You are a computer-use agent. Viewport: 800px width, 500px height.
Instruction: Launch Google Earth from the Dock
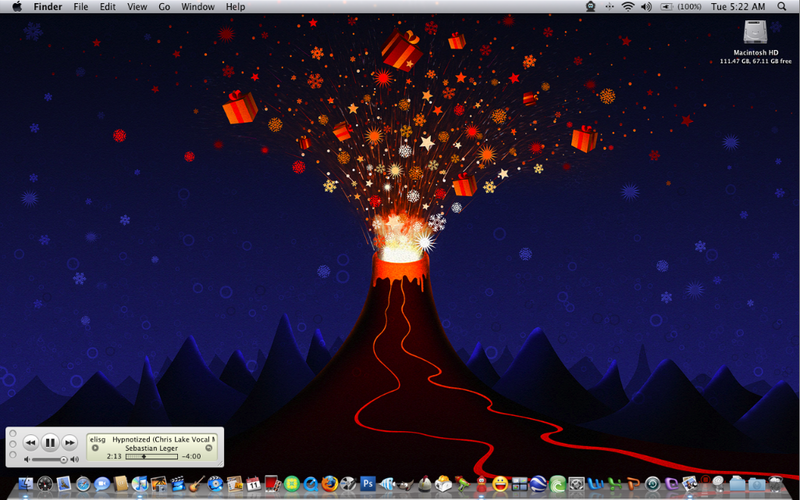(x=538, y=484)
